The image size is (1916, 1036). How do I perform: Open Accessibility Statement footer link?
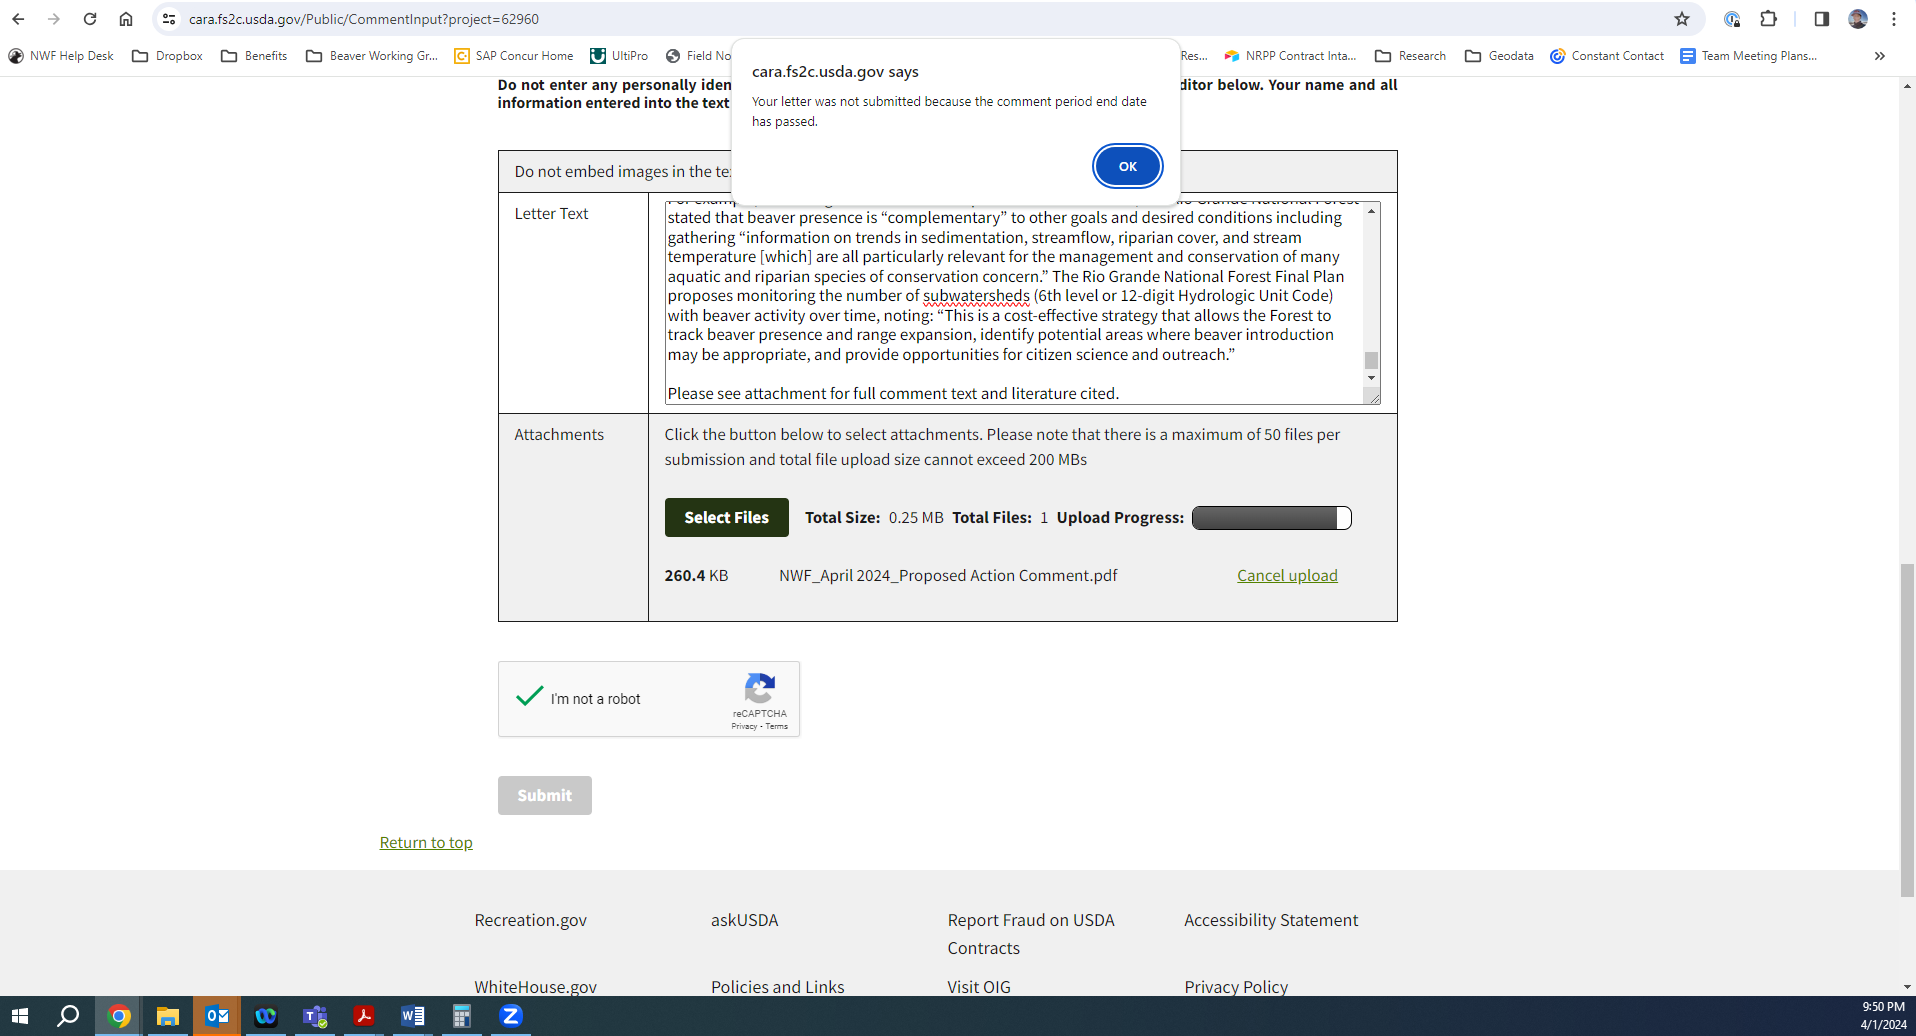tap(1271, 920)
